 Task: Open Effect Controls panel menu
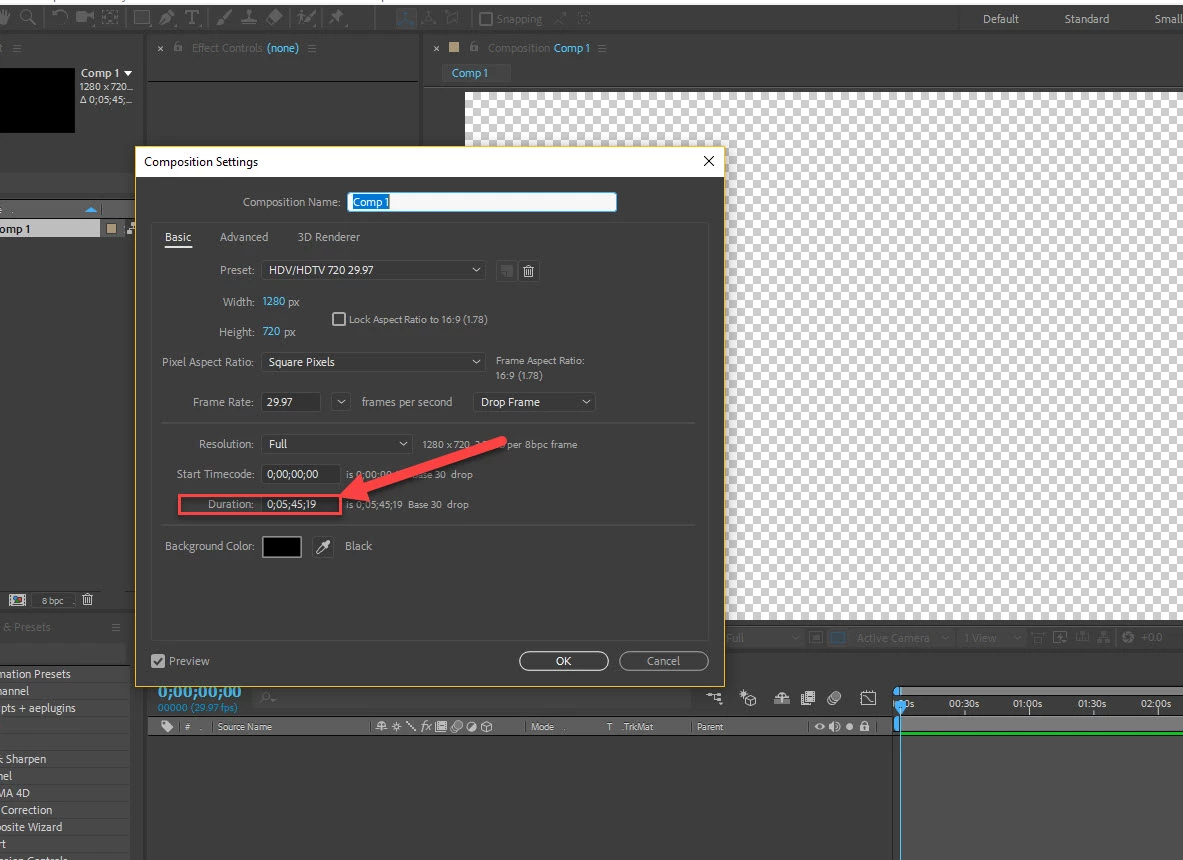[312, 48]
